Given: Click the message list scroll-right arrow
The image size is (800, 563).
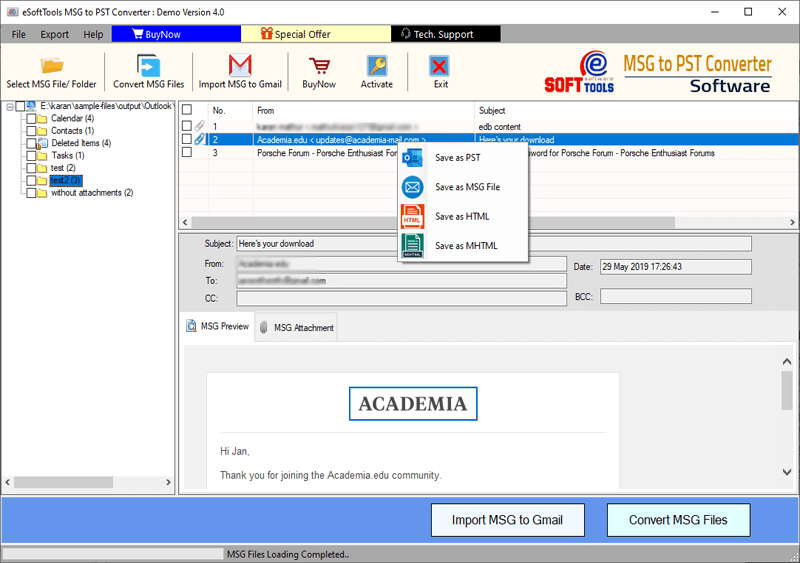Looking at the screenshot, I should [x=792, y=223].
